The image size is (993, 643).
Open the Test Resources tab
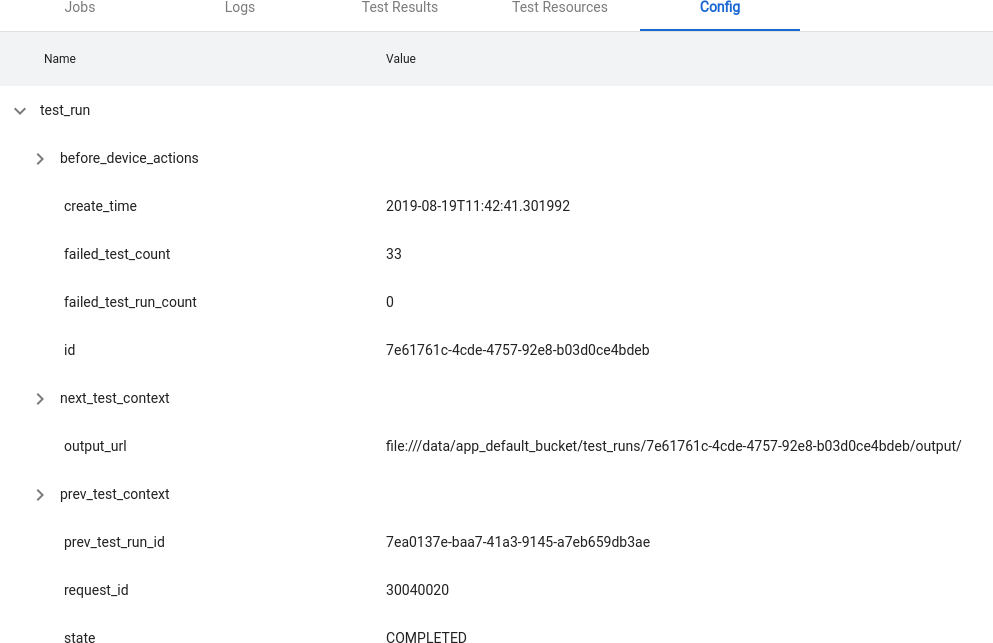pyautogui.click(x=559, y=8)
